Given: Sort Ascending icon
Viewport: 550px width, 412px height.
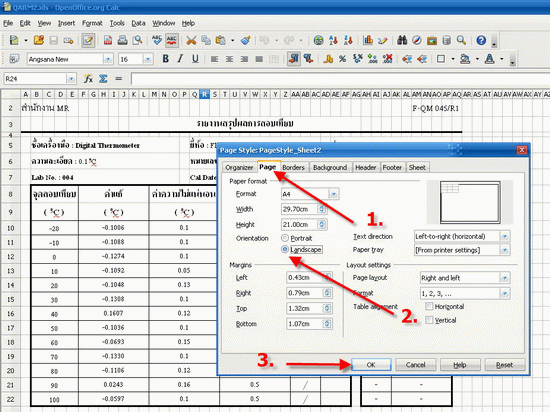Looking at the screenshot, I should 333,40.
